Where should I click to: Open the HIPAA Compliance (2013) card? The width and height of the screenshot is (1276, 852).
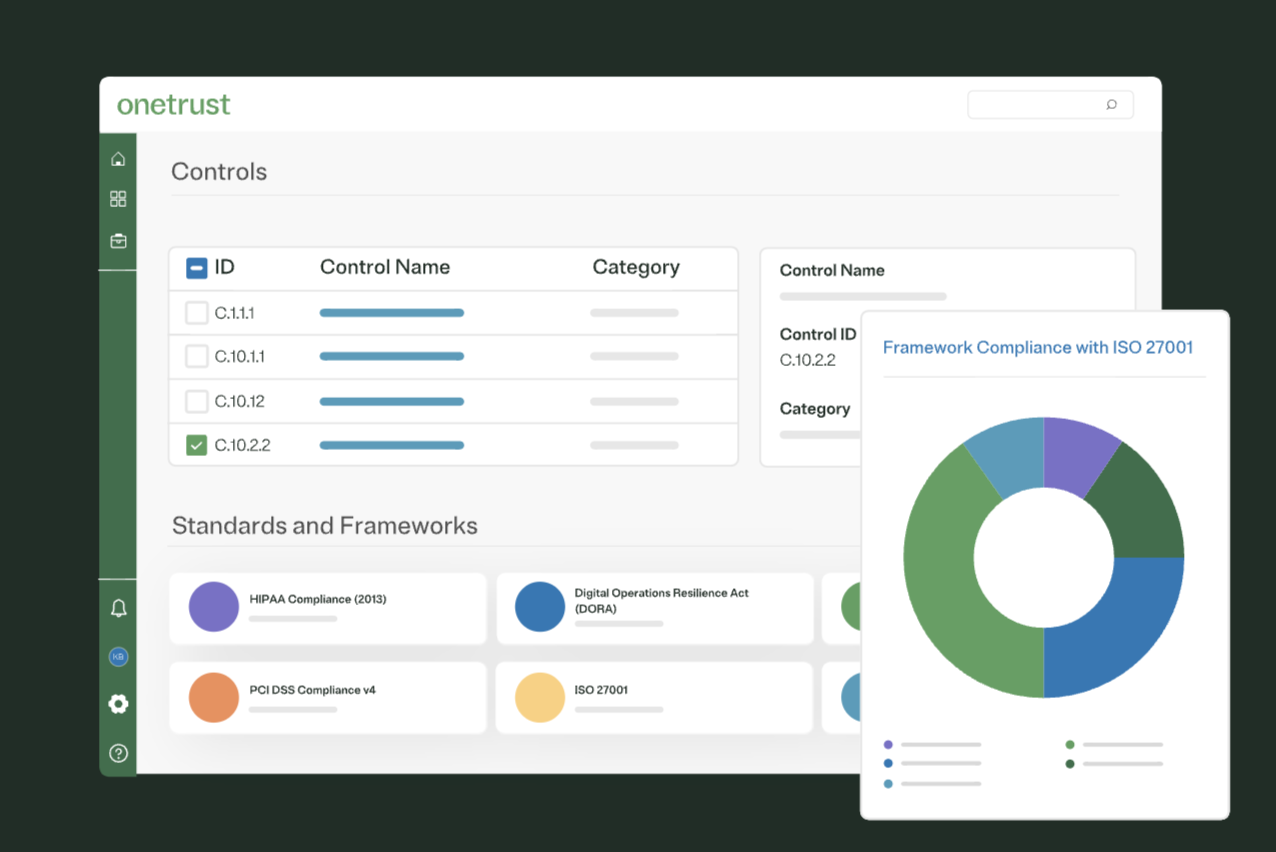point(328,608)
